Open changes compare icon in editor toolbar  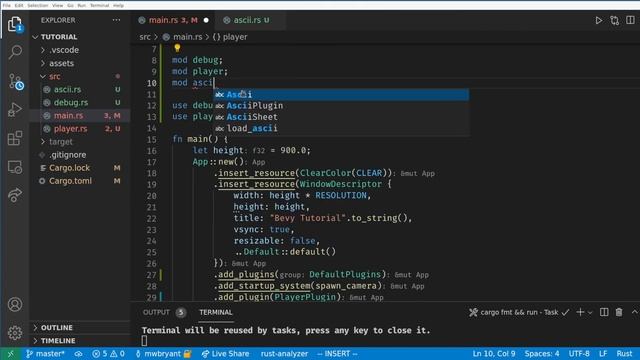pos(614,20)
